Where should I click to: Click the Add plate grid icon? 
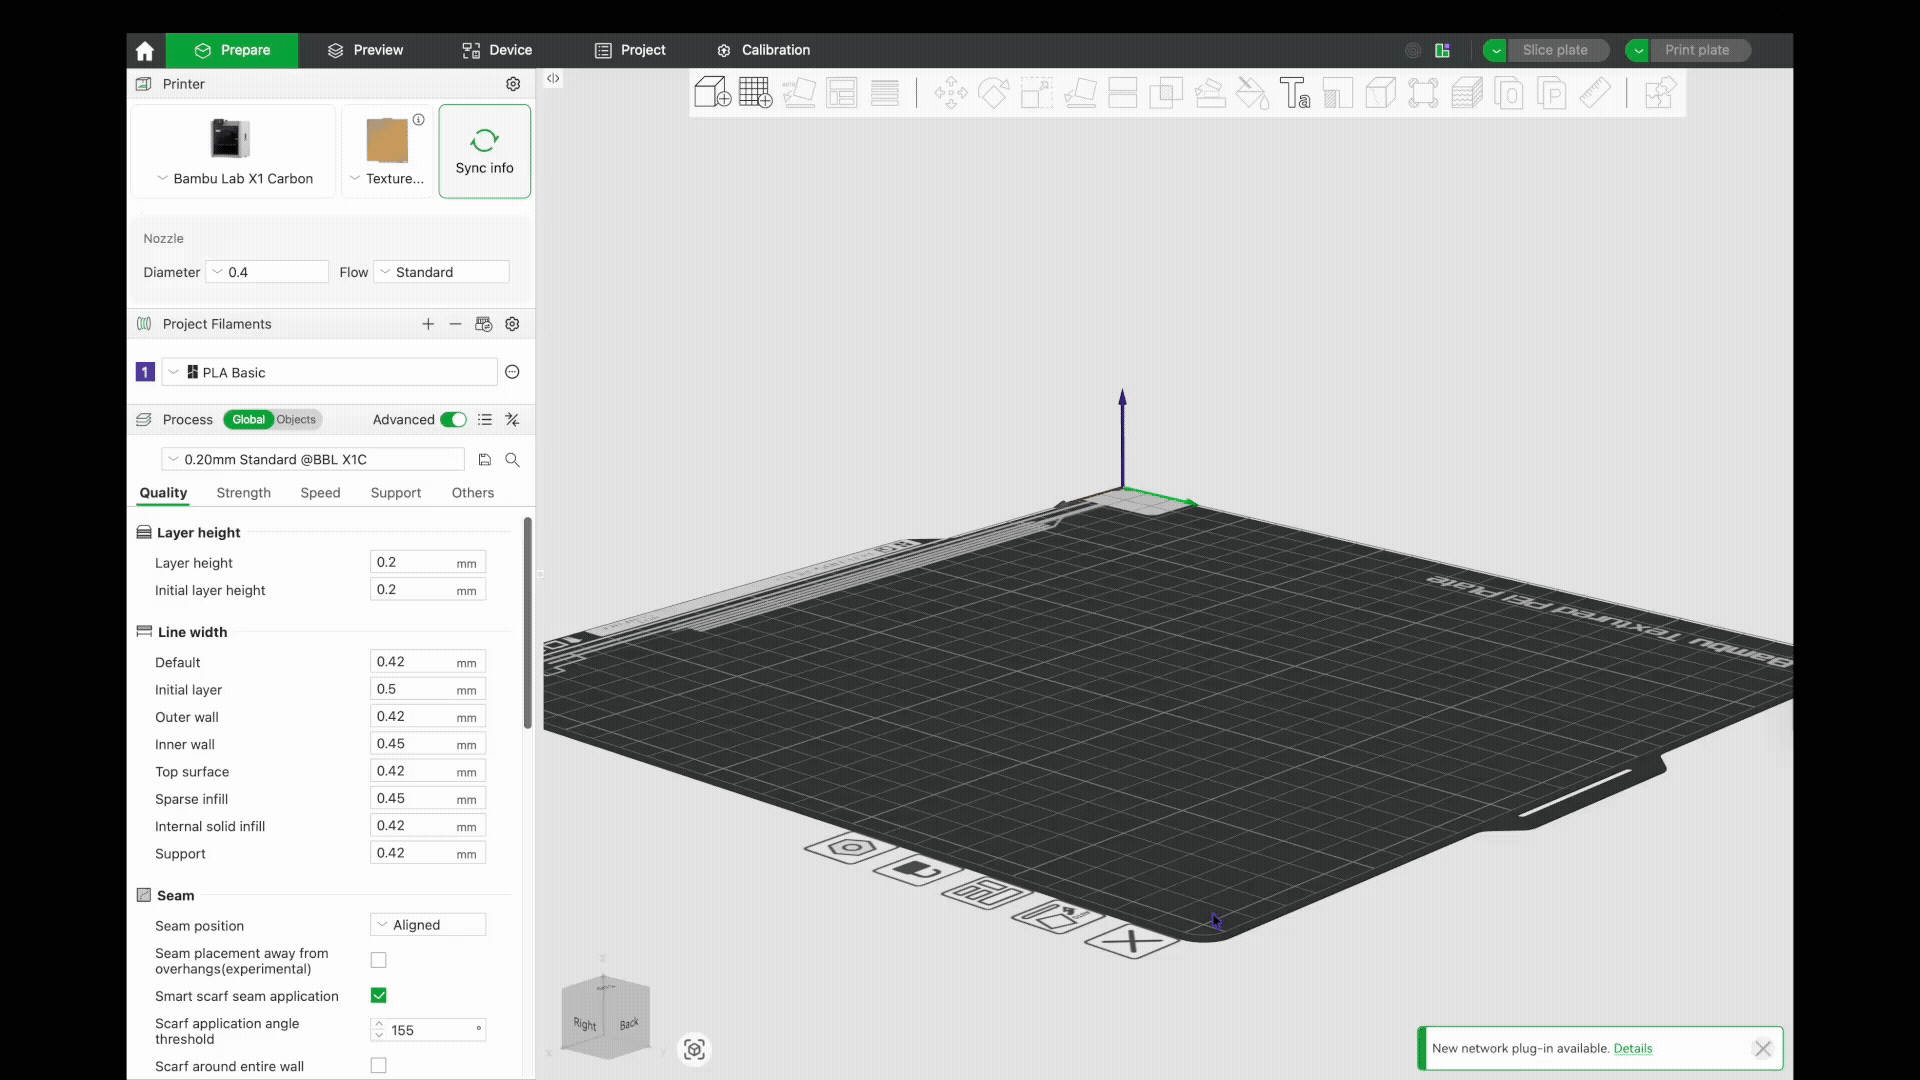click(755, 93)
